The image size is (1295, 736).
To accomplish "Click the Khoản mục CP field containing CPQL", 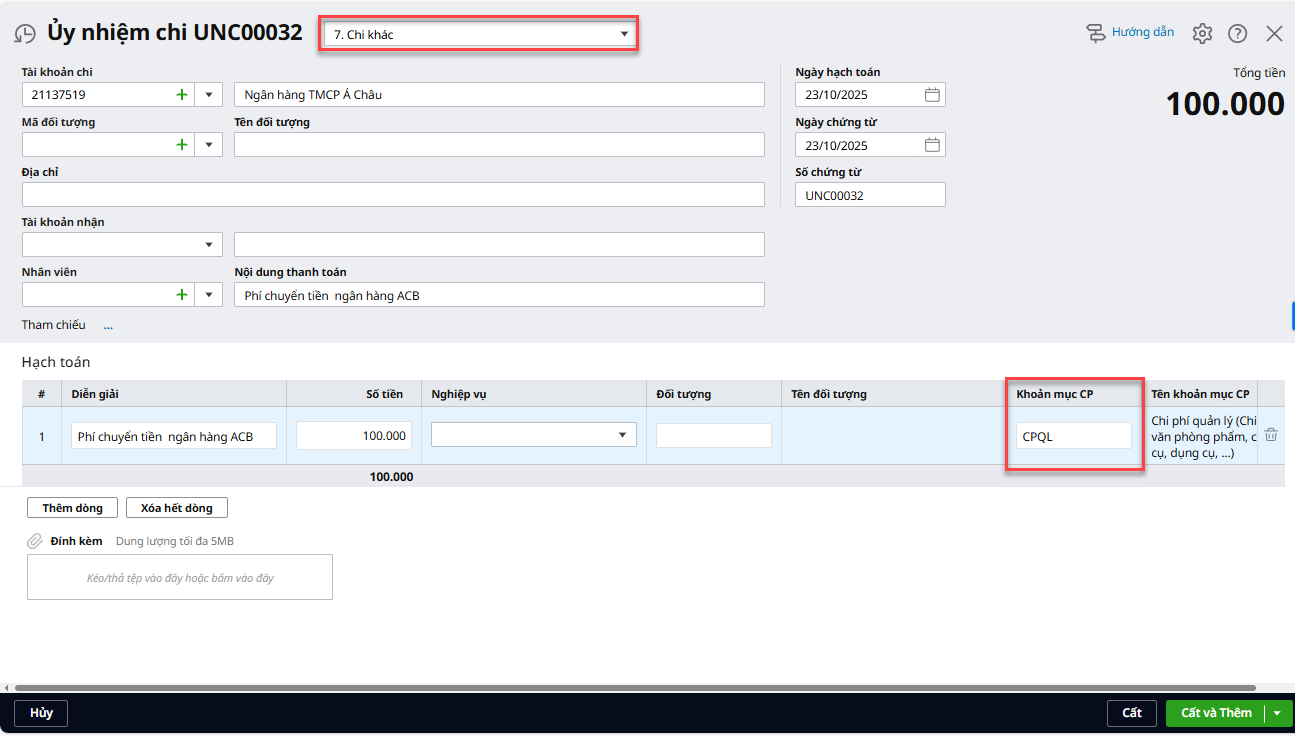I will 1073,436.
